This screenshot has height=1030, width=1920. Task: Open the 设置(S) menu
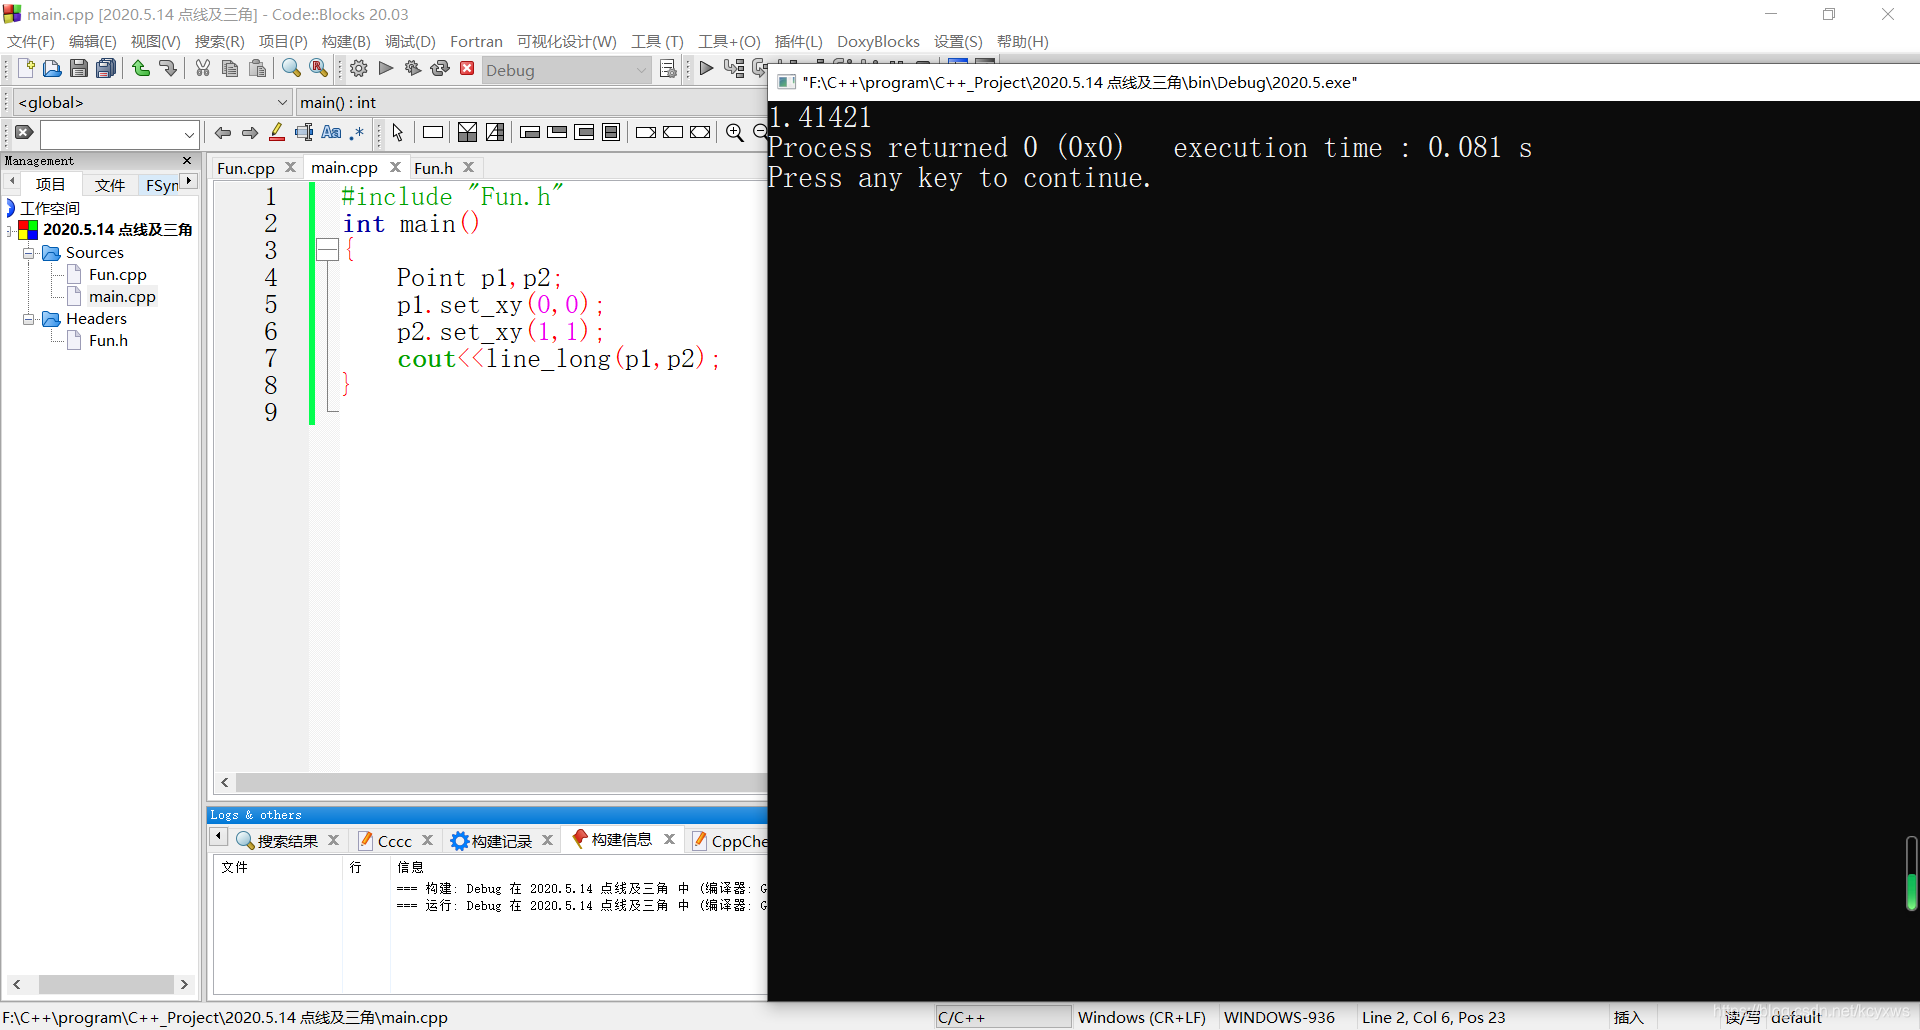pyautogui.click(x=958, y=41)
